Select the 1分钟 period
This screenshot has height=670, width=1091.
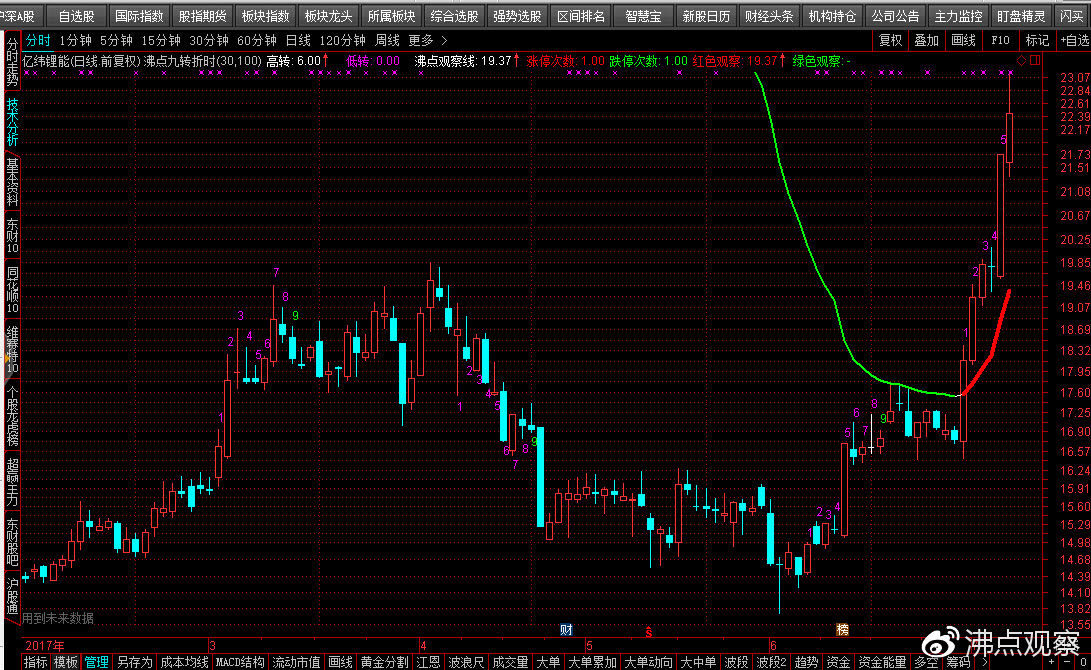75,40
